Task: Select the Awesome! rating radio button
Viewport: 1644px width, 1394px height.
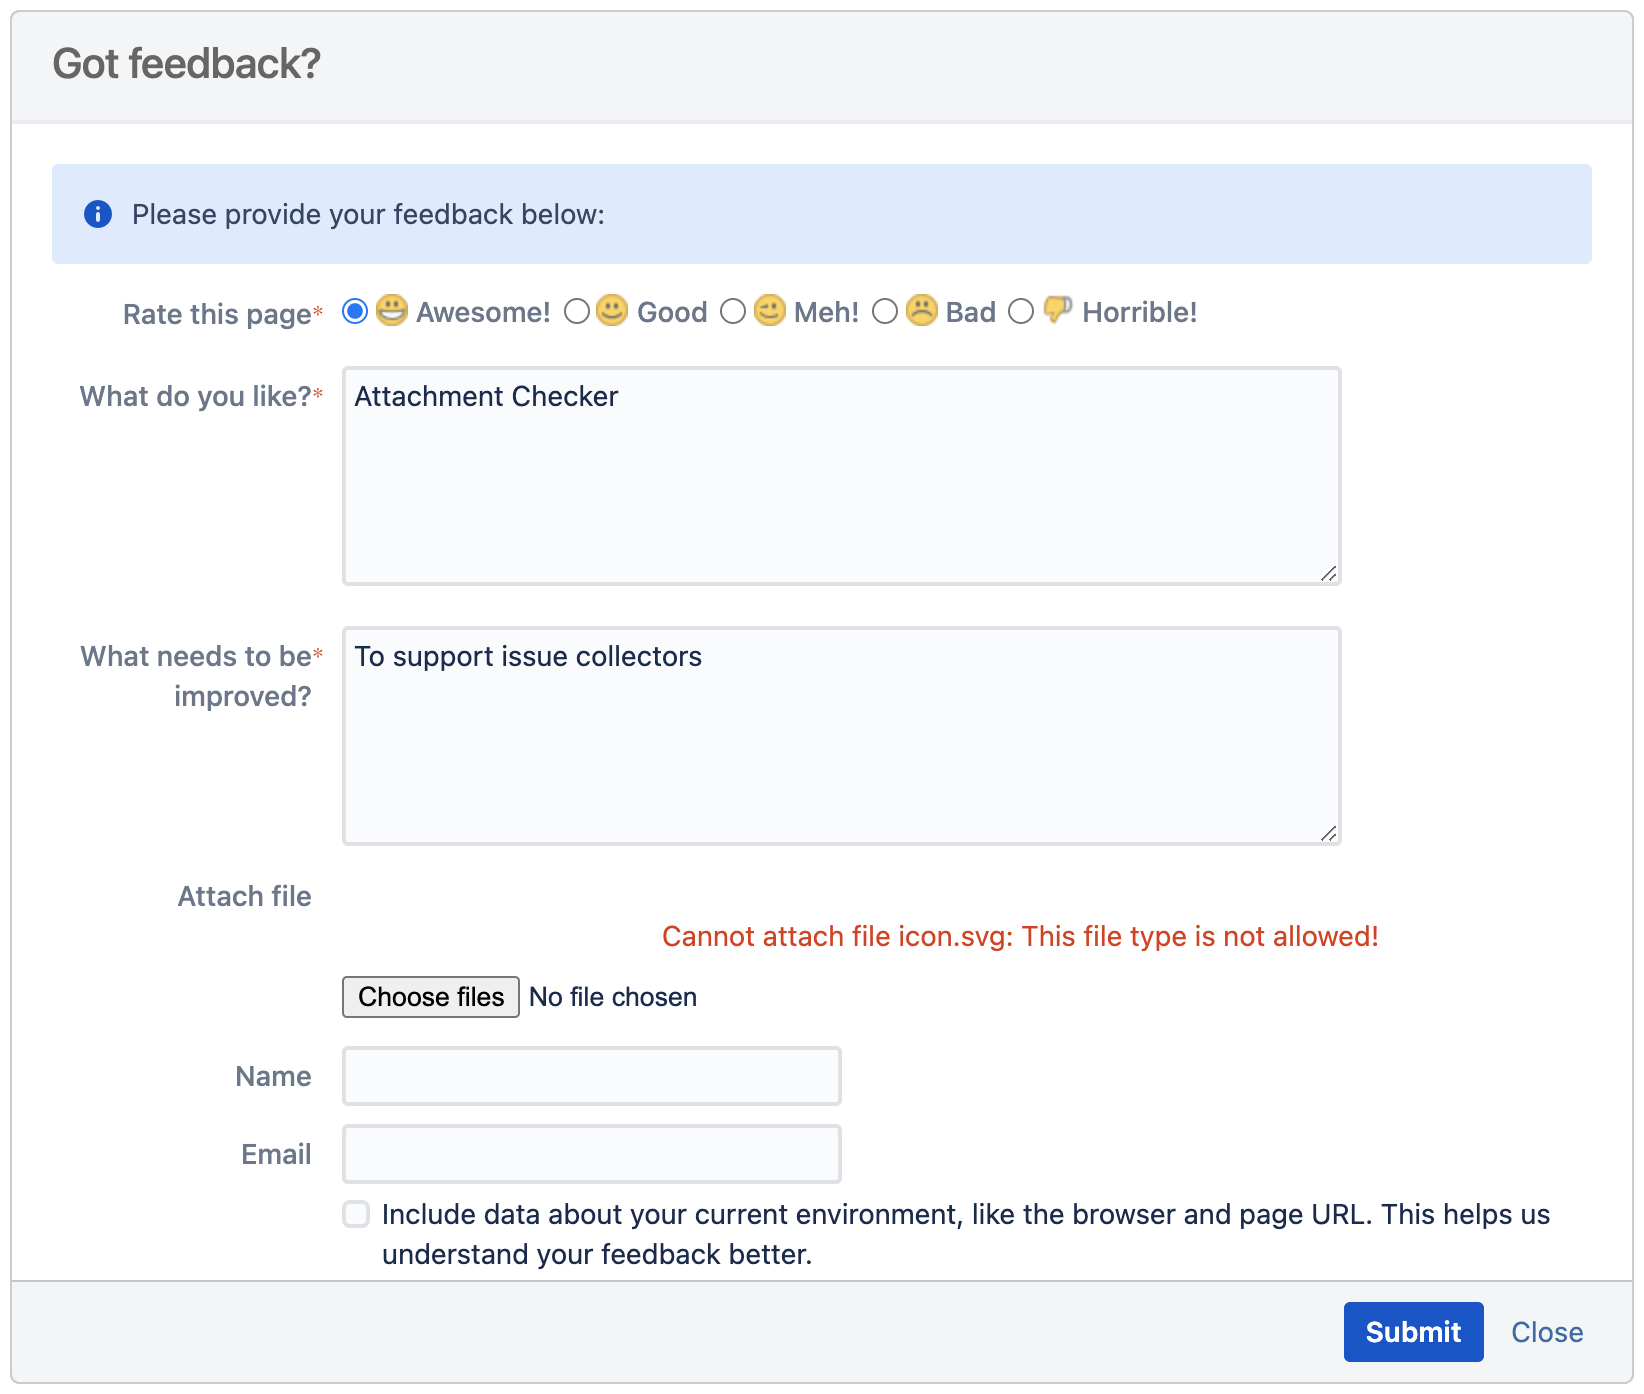Action: pos(355,312)
